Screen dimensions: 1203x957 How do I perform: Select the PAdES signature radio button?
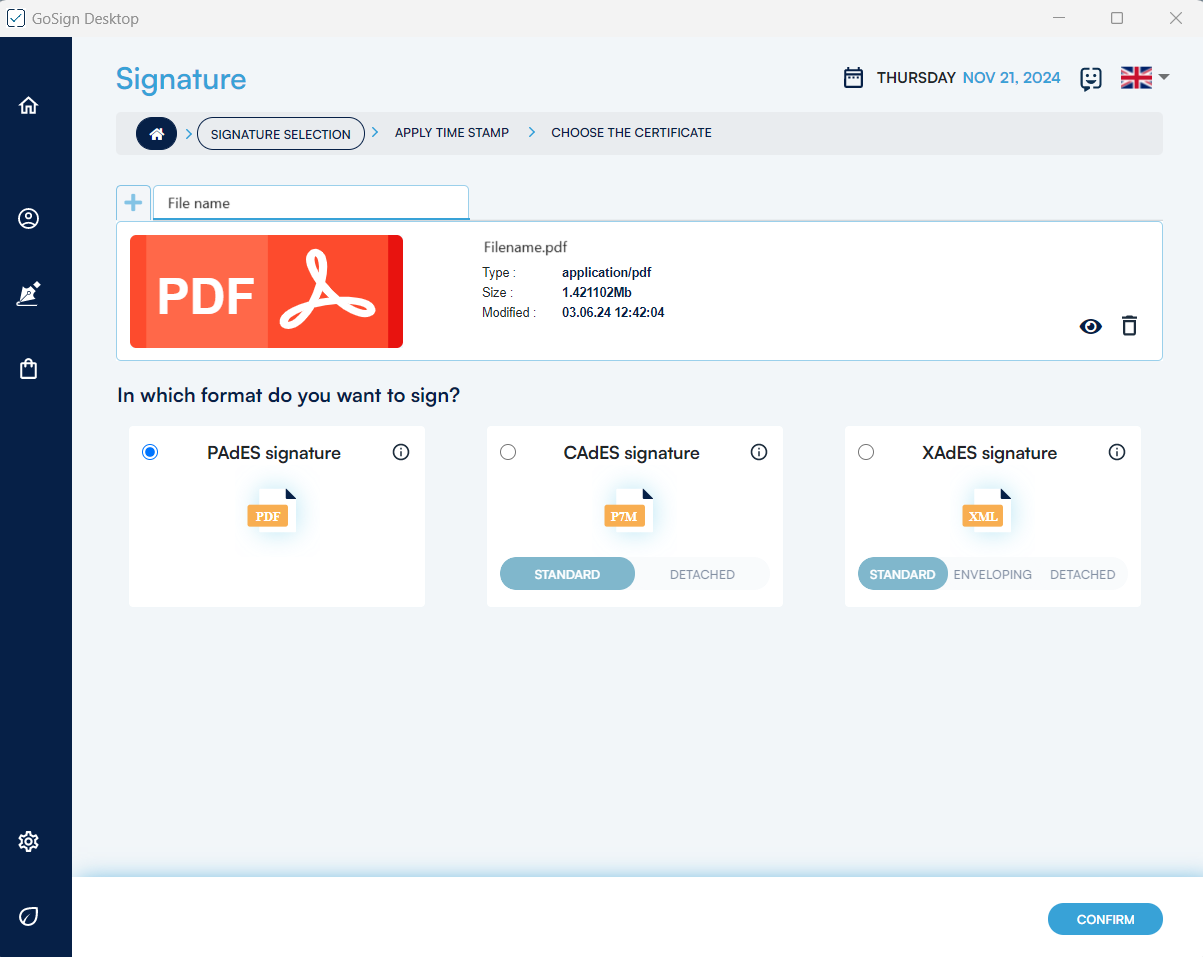(x=150, y=453)
